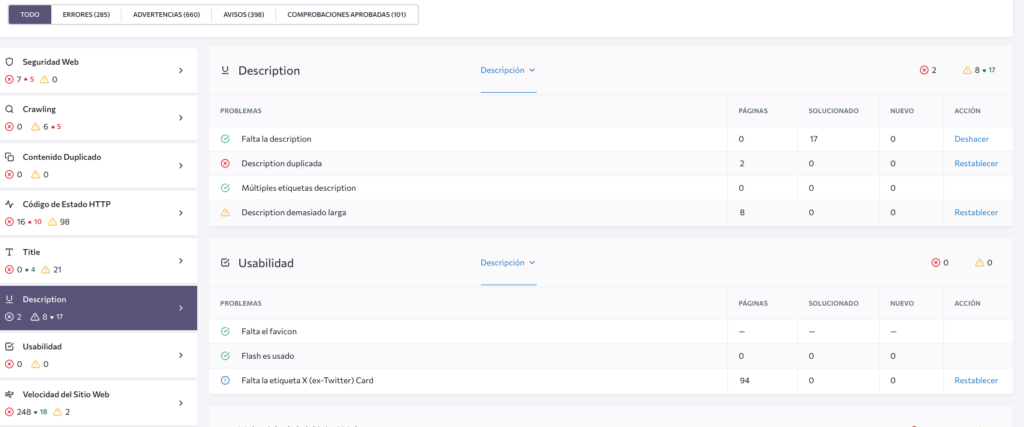Viewport: 1024px width, 427px height.
Task: Click the red error count icon in the Usabilidad header
Action: coord(935,262)
